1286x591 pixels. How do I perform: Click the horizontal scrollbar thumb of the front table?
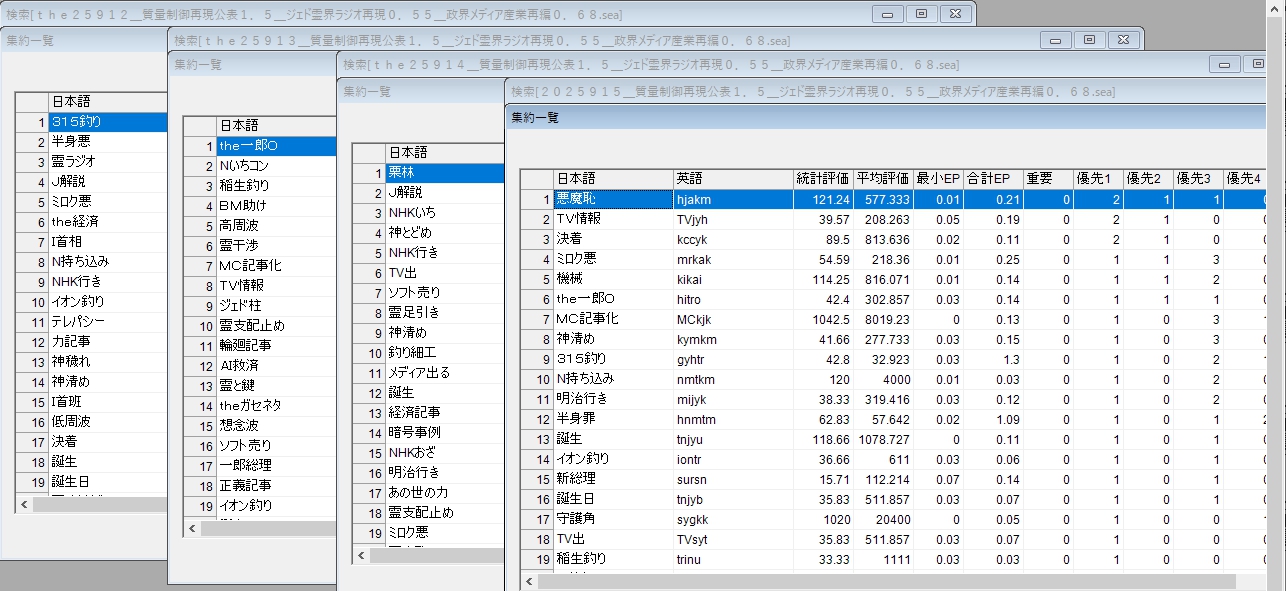885,581
